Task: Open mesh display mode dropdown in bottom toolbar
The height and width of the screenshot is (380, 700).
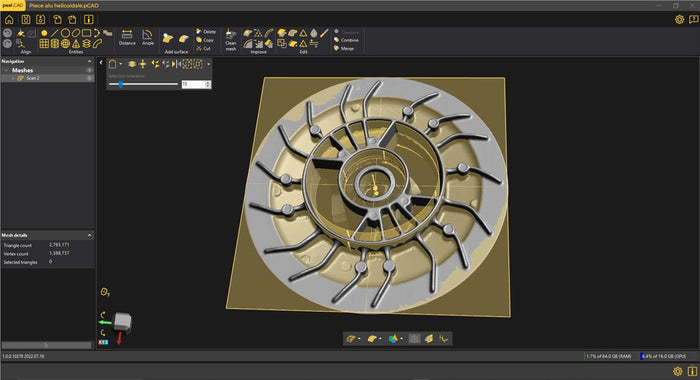Action: click(x=359, y=339)
